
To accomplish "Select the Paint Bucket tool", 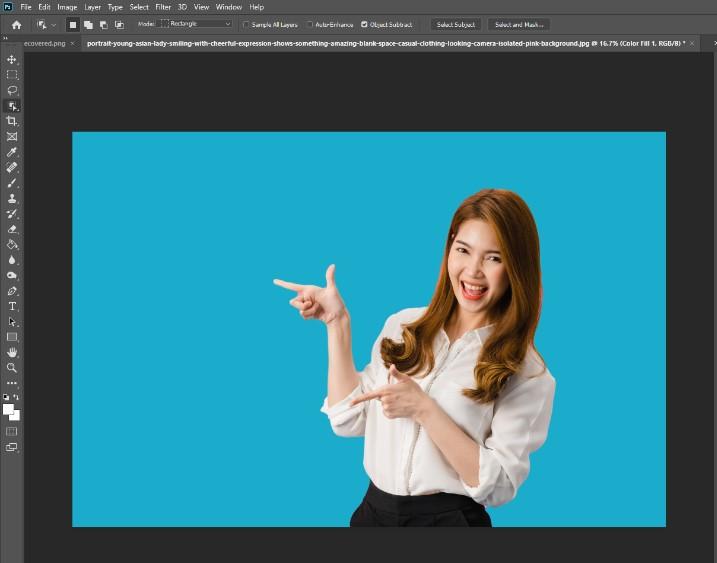I will 12,245.
